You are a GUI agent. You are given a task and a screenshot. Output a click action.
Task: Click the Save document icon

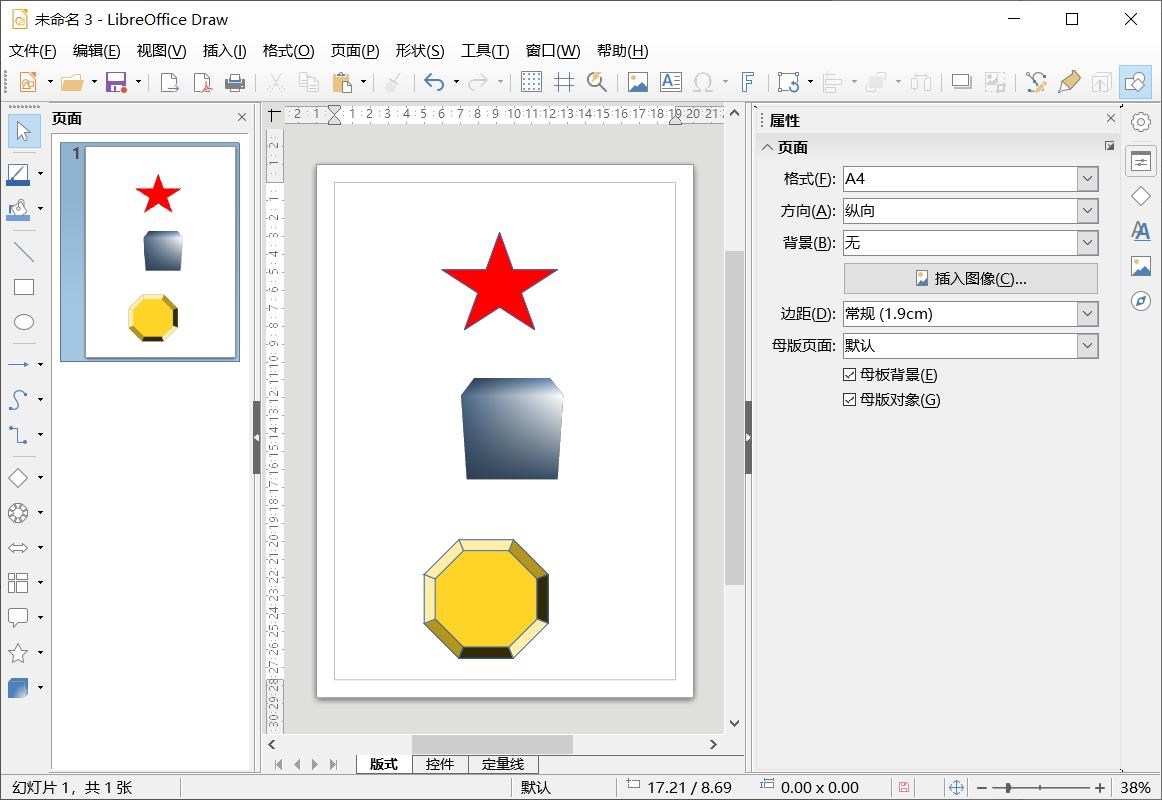[116, 82]
